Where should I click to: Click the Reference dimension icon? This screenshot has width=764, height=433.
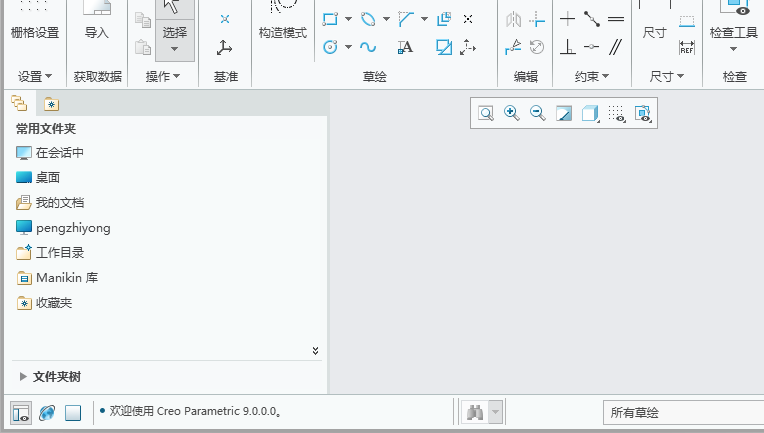pyautogui.click(x=687, y=47)
